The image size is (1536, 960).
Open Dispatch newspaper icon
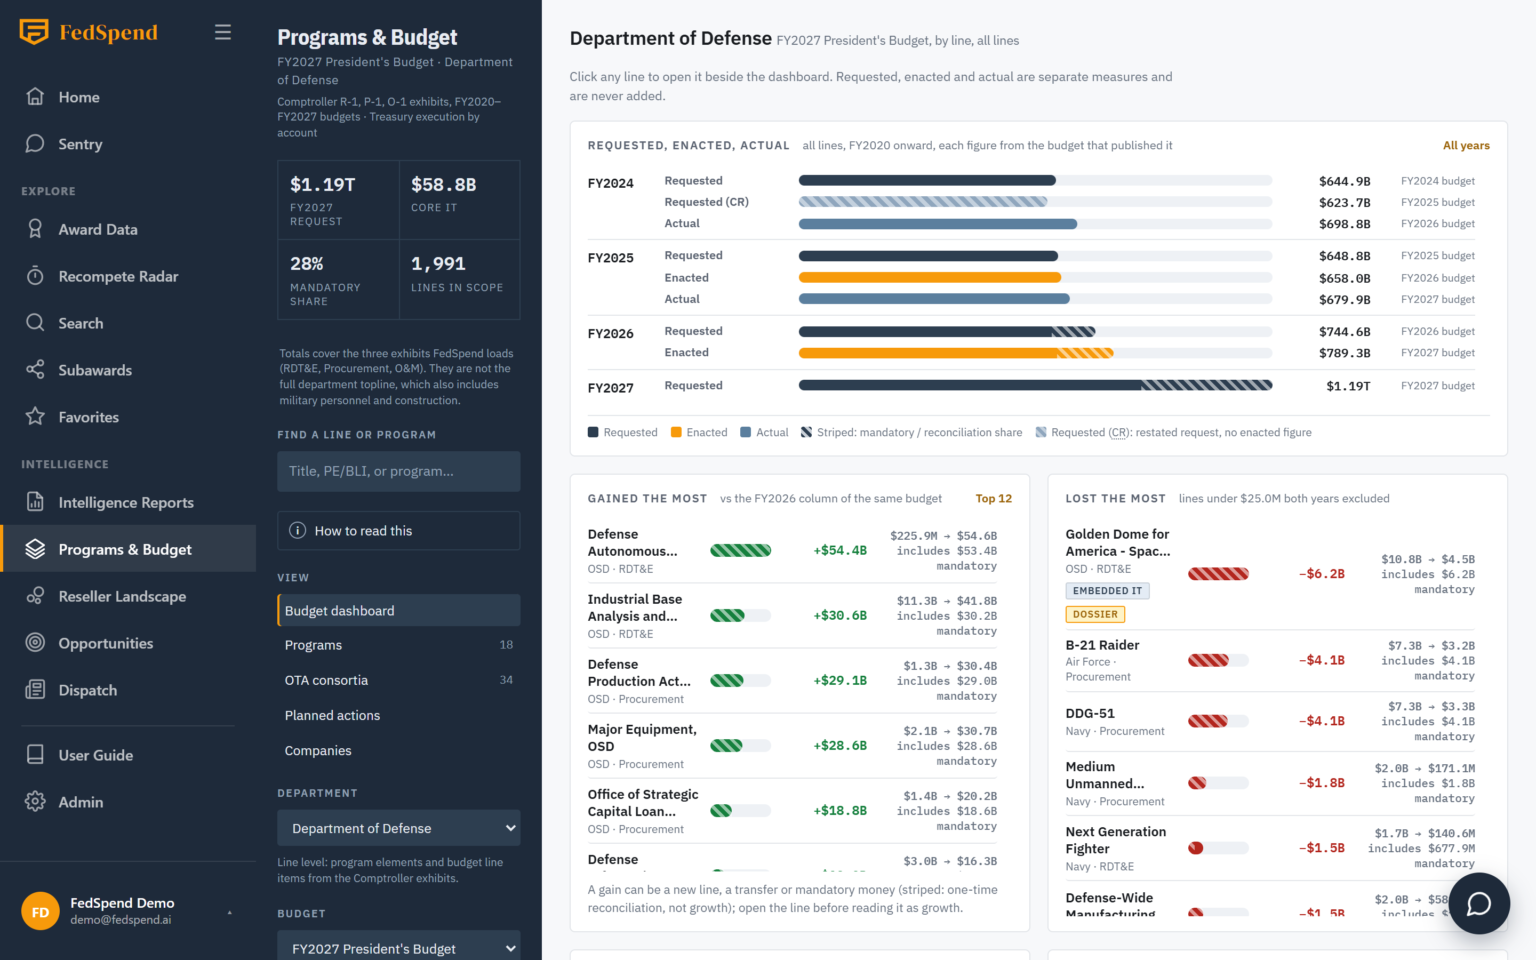pyautogui.click(x=35, y=690)
